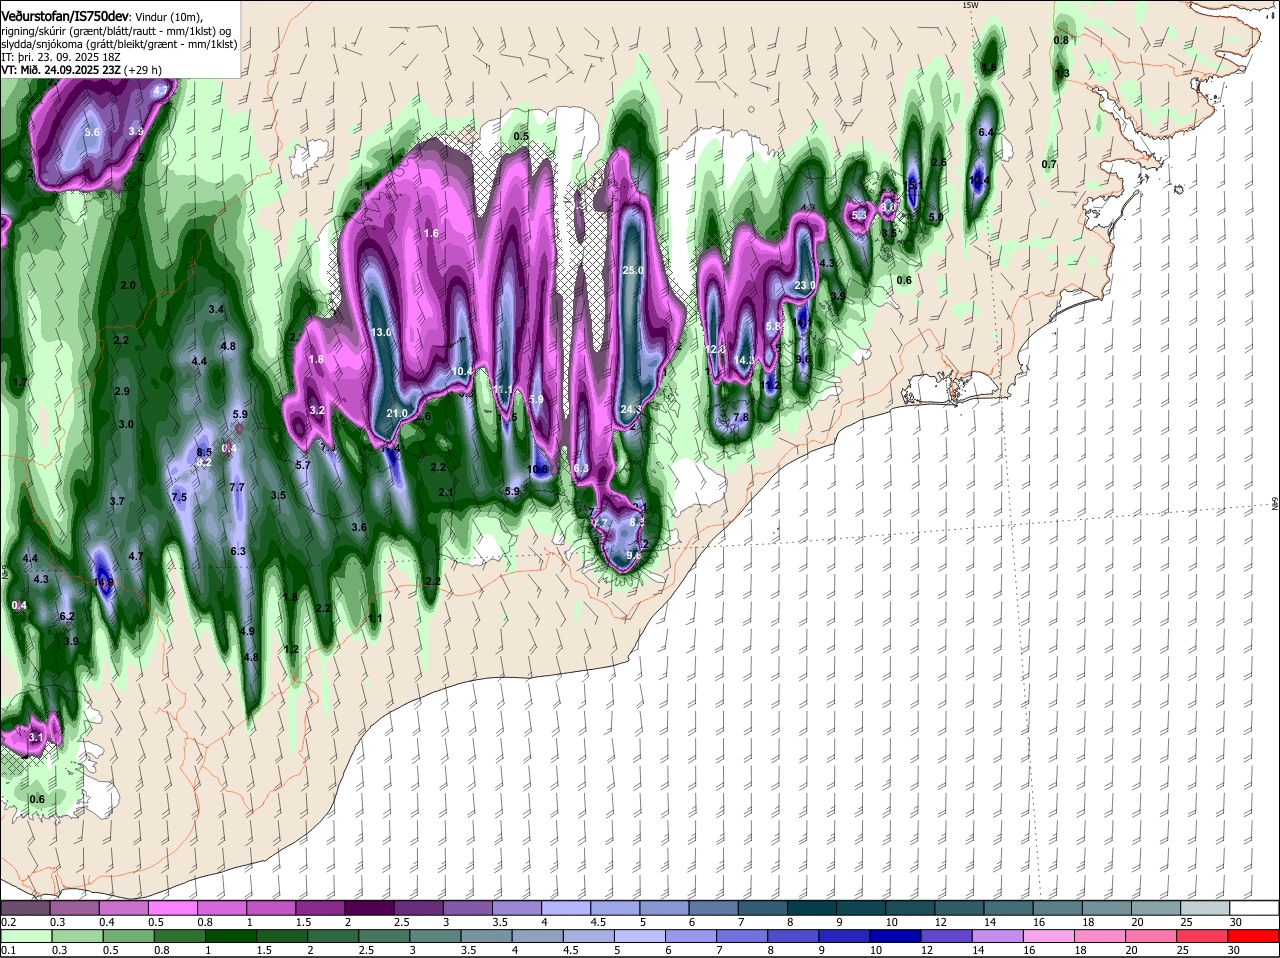The image size is (1280, 958).
Task: Click the bright red swatch ending the bottom legend row
Action: 1255,937
